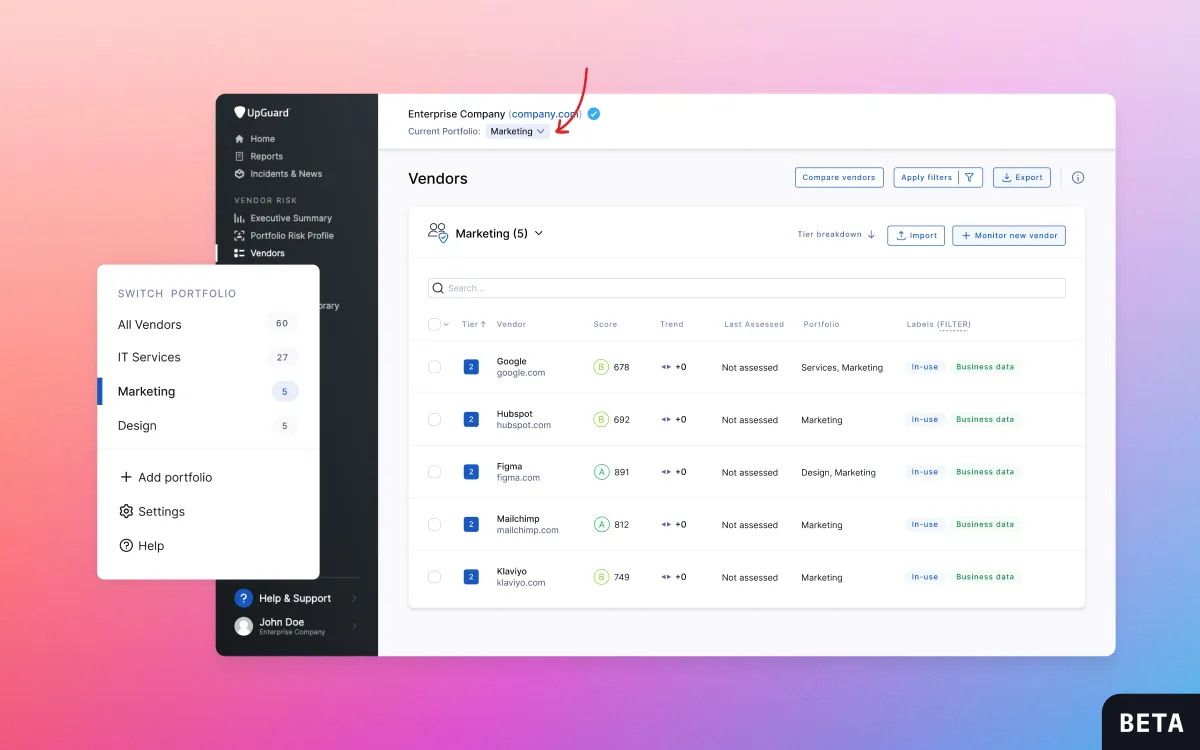
Task: Click the In-use label for Klaviyo
Action: [x=924, y=577]
